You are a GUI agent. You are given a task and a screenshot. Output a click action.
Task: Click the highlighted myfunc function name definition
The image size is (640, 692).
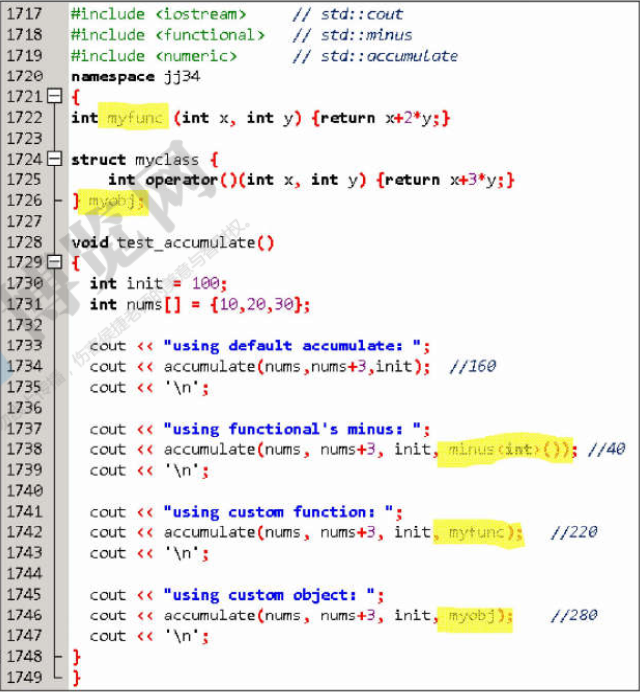tap(133, 118)
